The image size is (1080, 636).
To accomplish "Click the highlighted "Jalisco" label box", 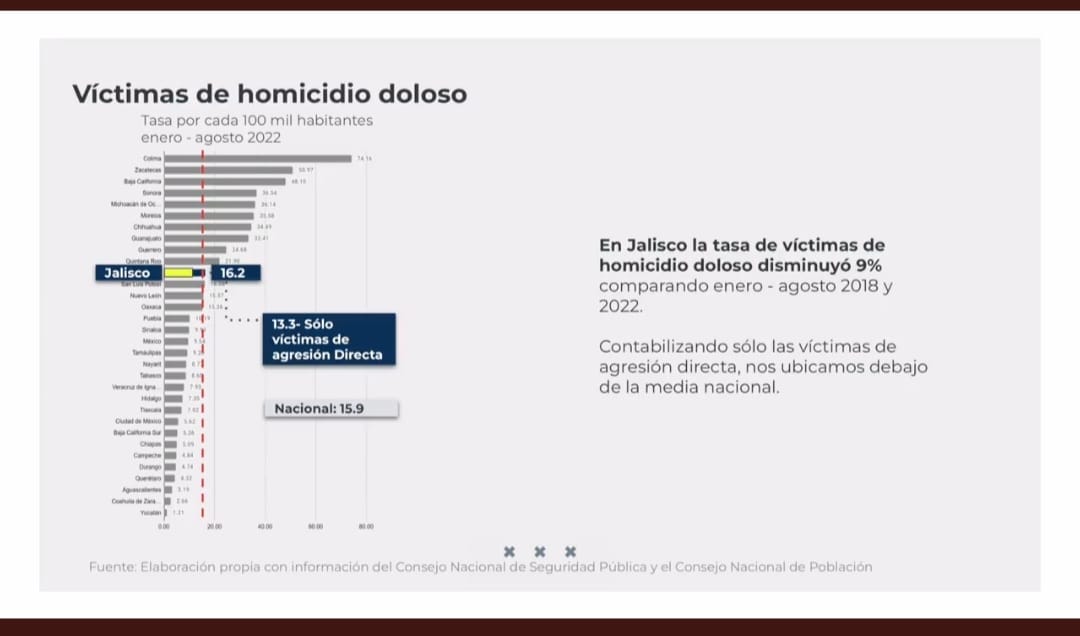I will (128, 273).
